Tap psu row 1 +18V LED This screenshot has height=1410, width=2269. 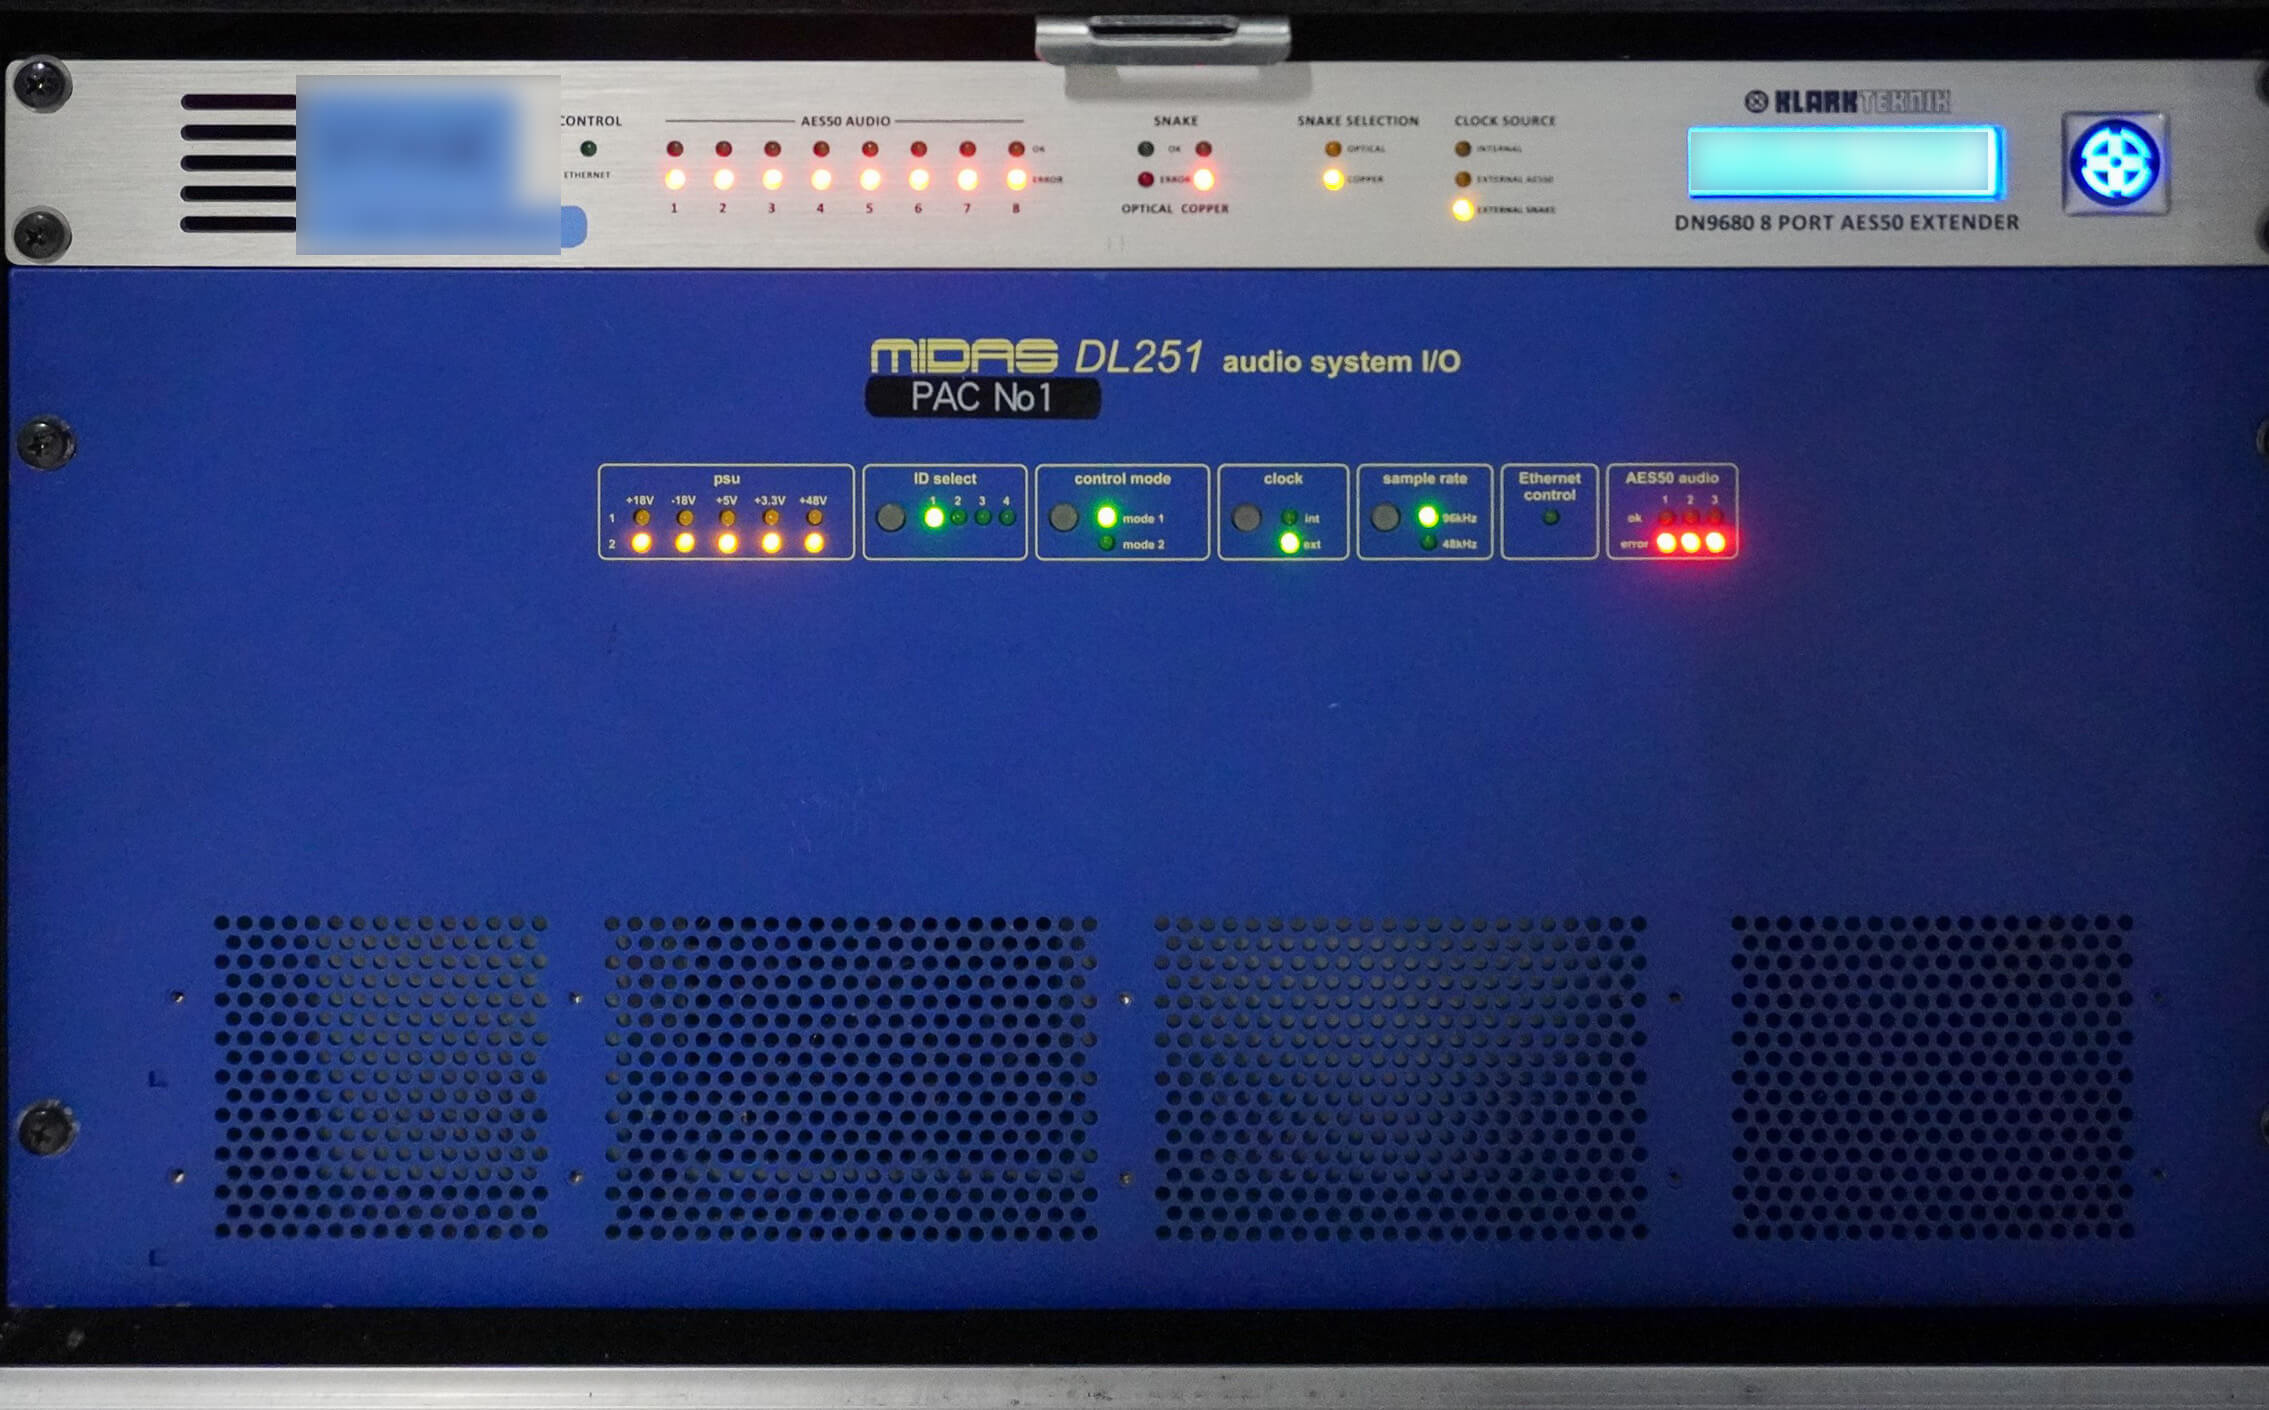click(x=641, y=517)
